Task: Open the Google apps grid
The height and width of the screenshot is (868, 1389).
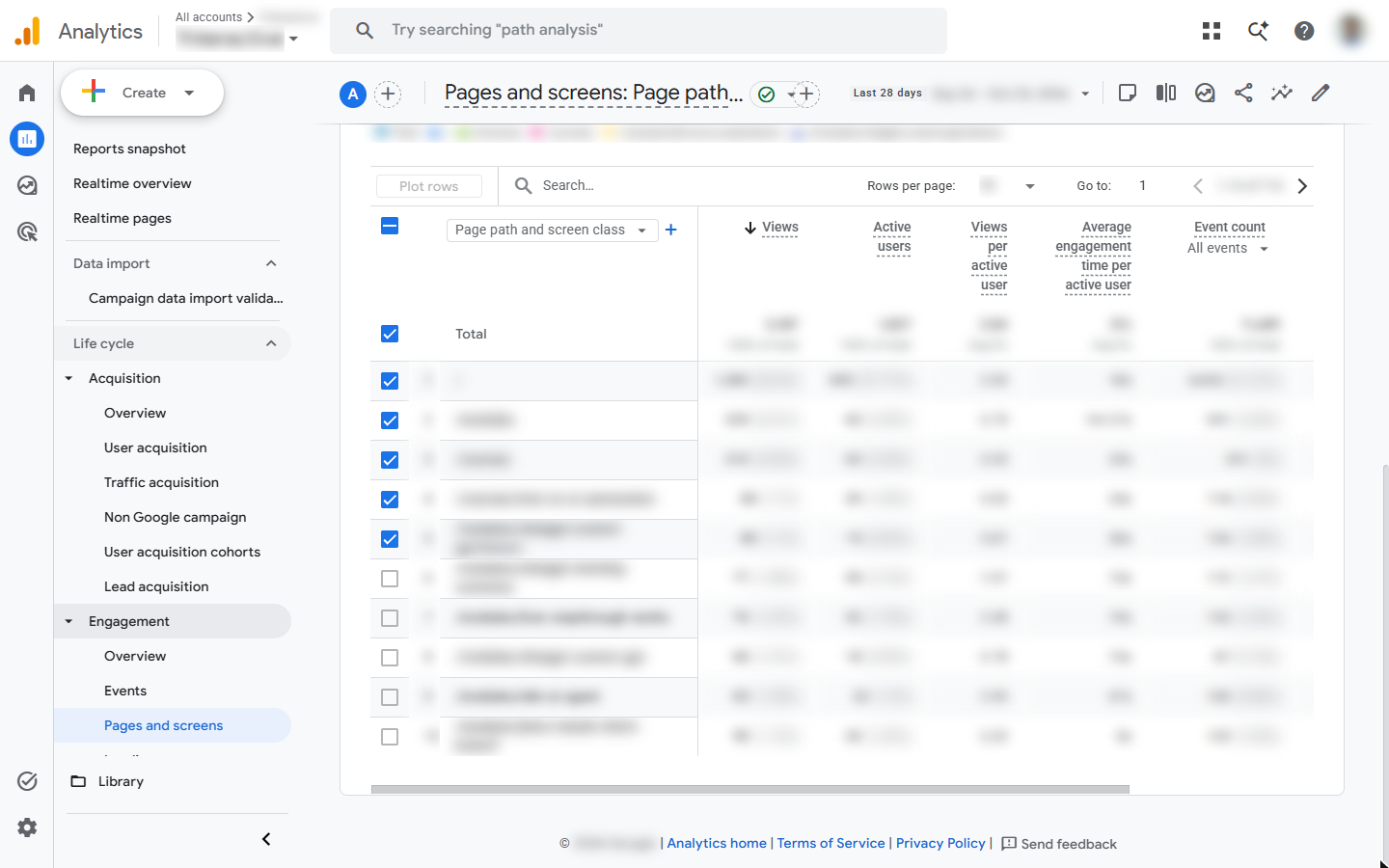Action: coord(1212,30)
